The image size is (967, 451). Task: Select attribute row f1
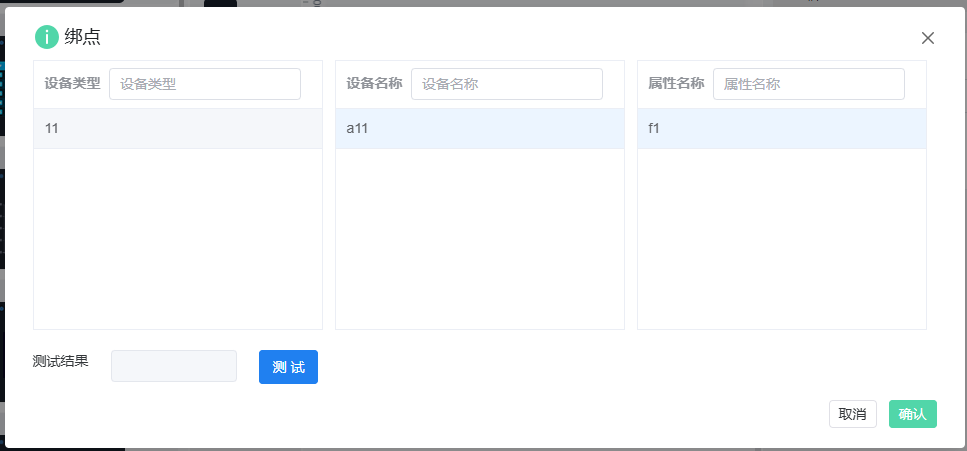[782, 128]
